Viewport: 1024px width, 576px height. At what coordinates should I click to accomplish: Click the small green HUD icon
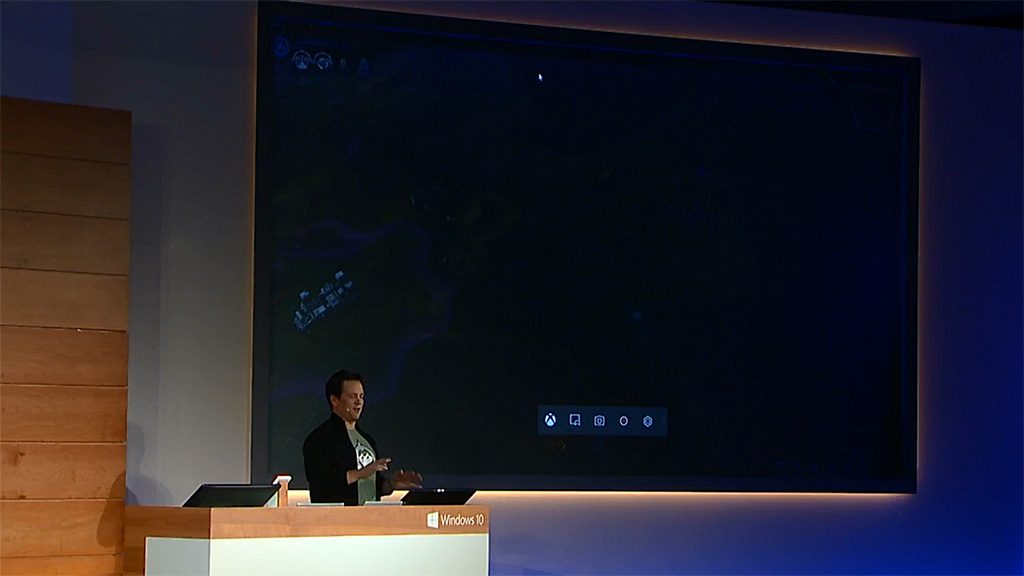pos(343,64)
